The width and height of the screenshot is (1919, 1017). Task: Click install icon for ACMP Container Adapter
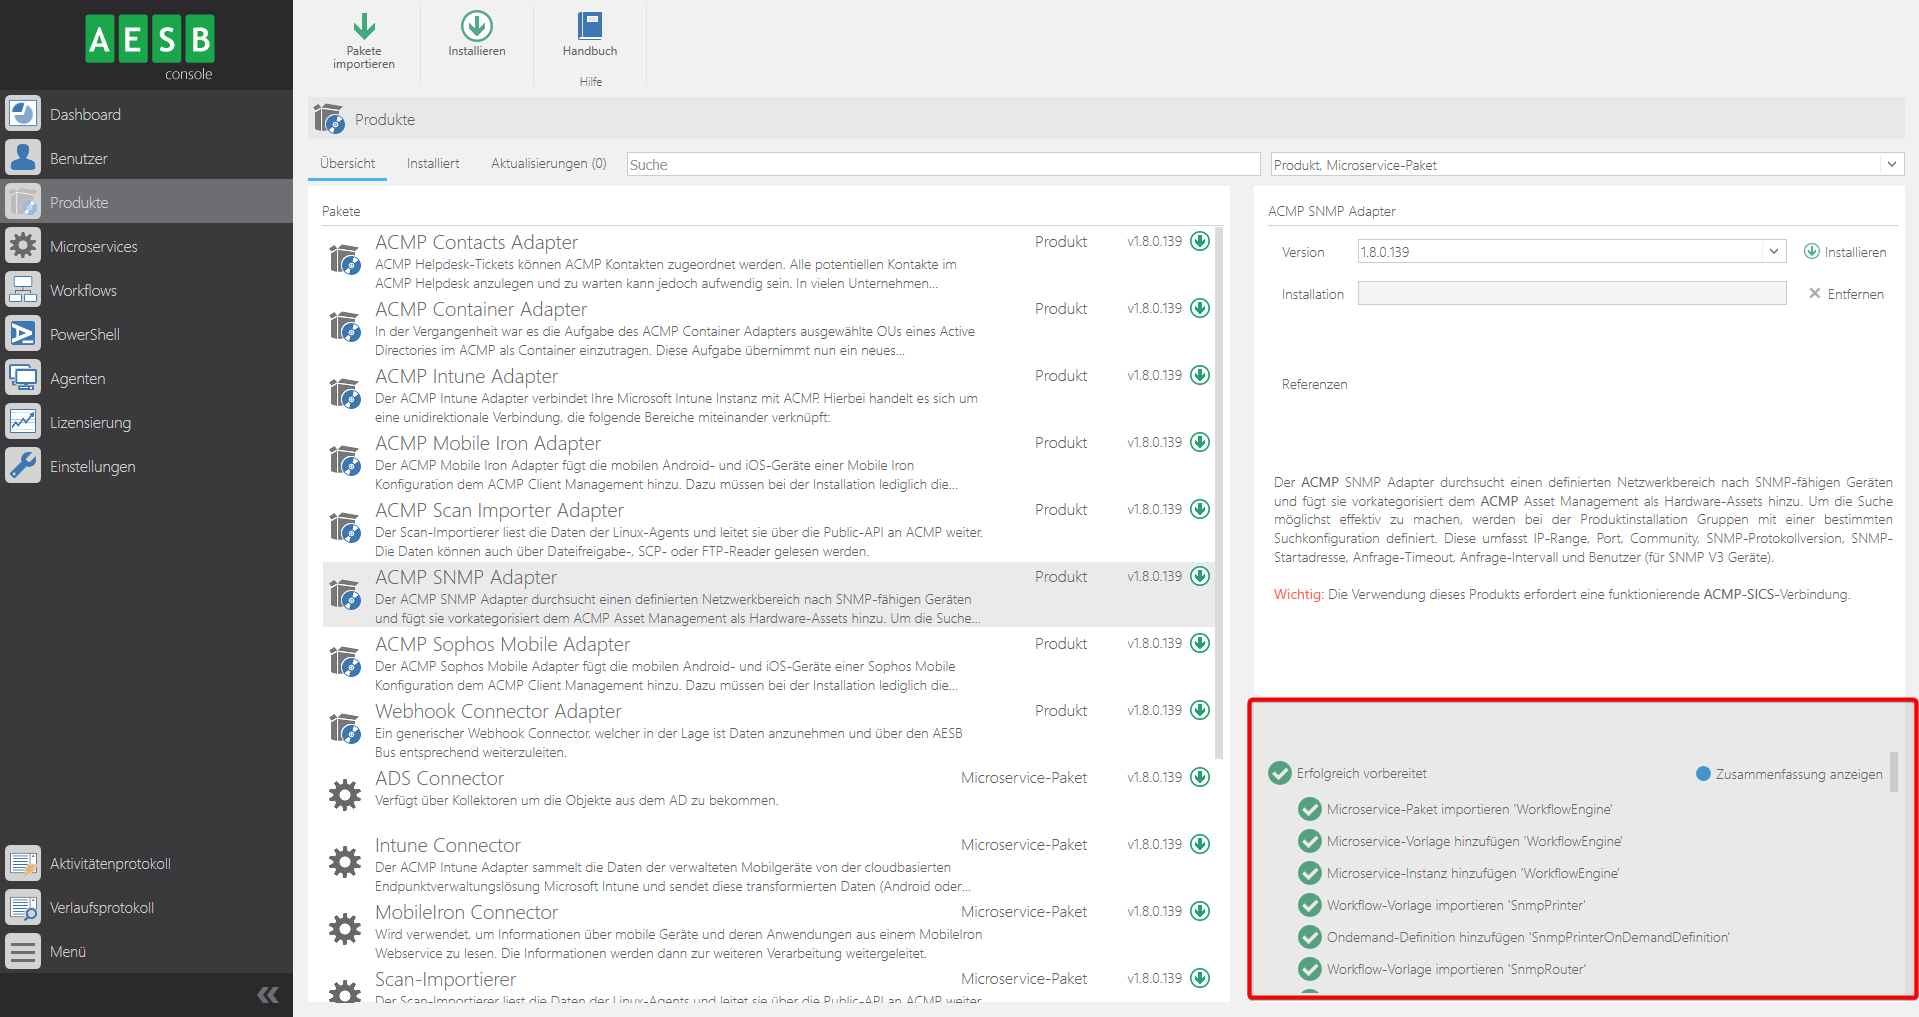(1200, 308)
